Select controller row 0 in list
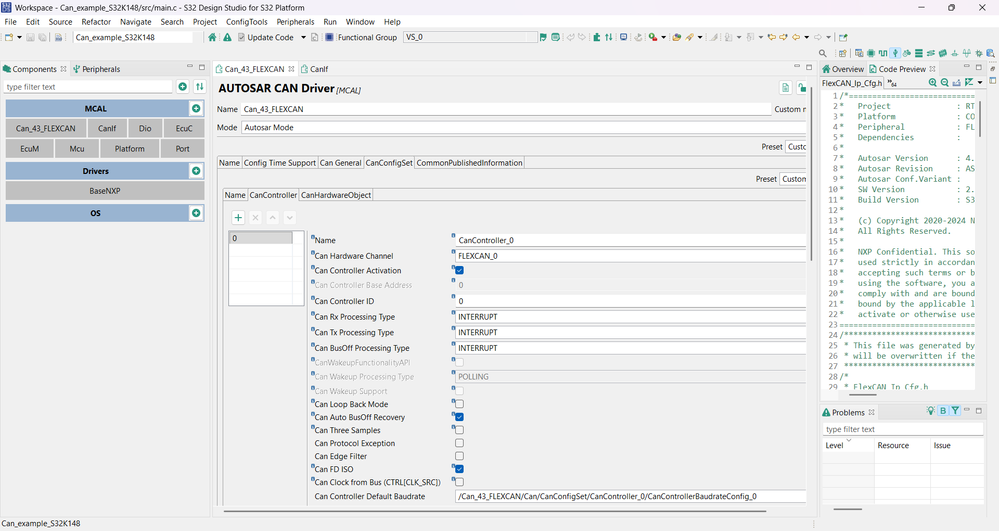The width and height of the screenshot is (999, 531). pyautogui.click(x=261, y=238)
